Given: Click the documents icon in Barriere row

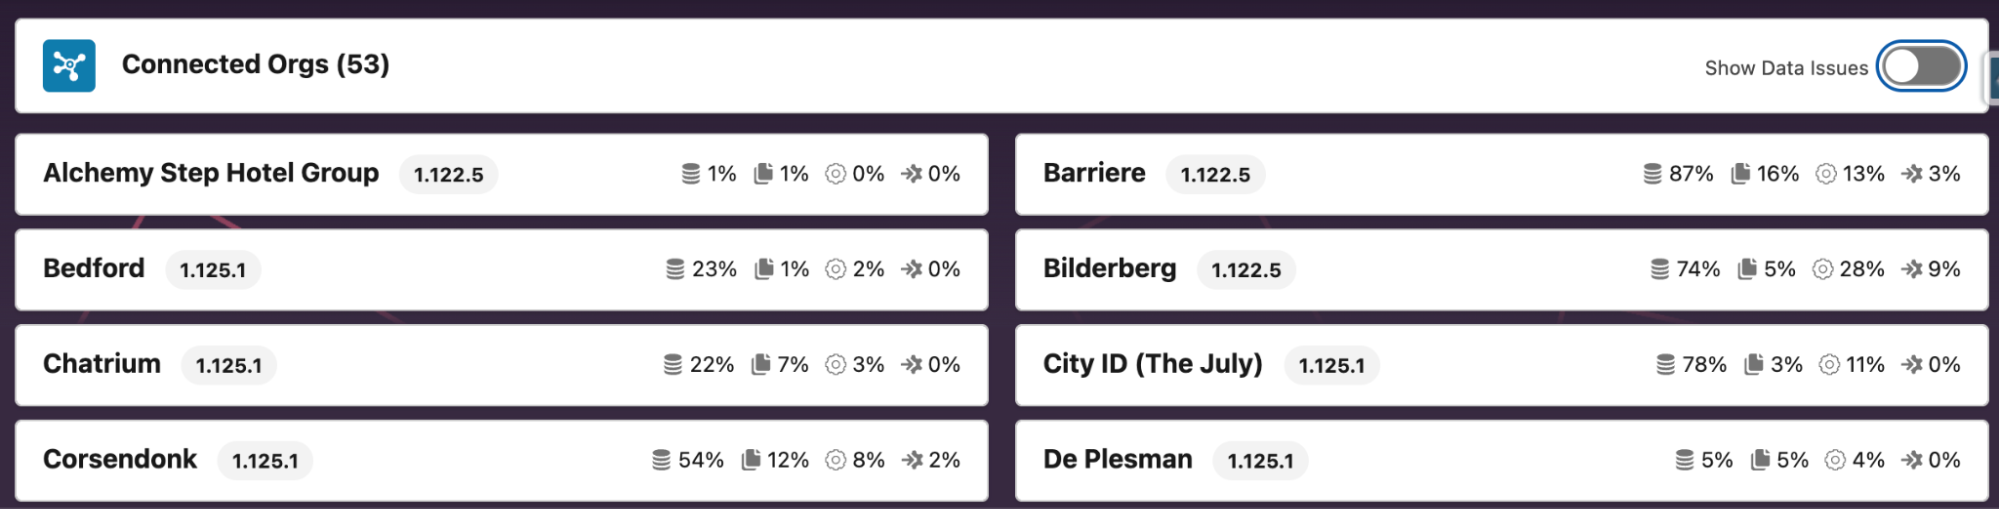Looking at the screenshot, I should click(x=1740, y=174).
